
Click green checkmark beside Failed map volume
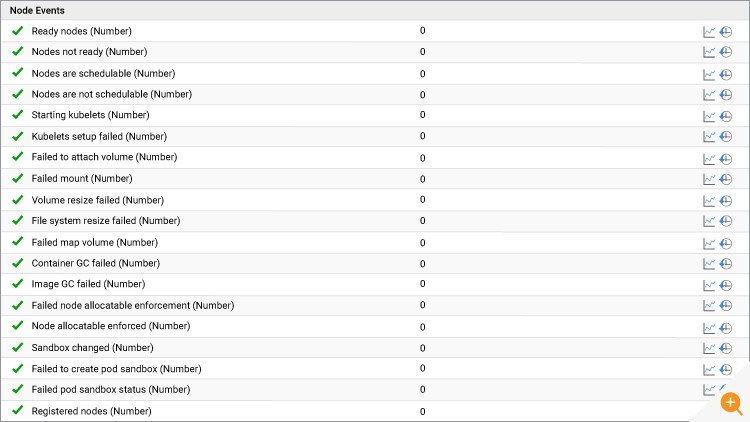coord(18,242)
